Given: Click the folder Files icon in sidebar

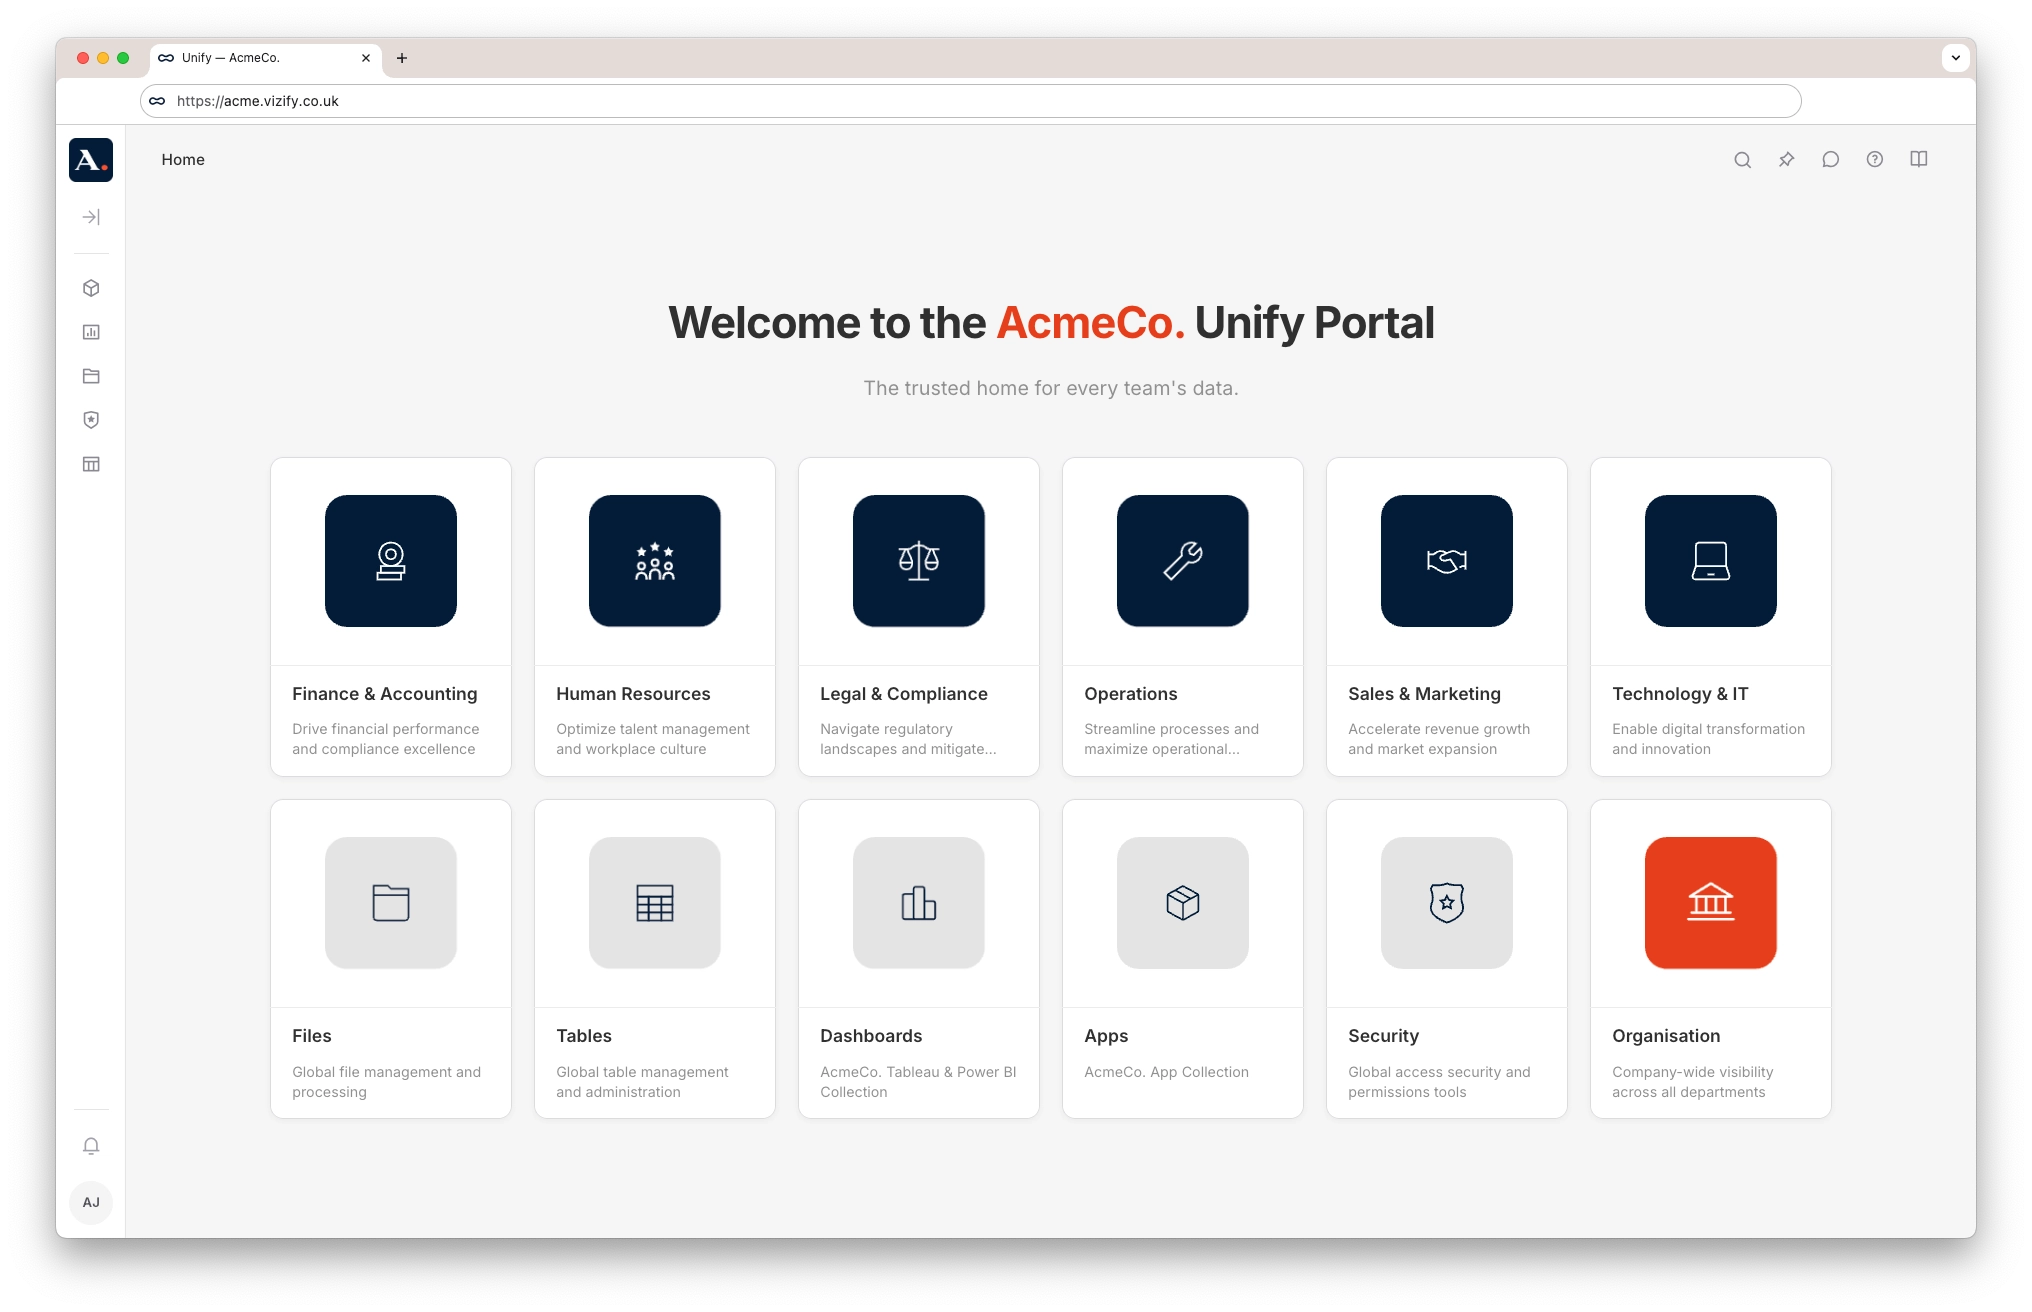Looking at the screenshot, I should click(91, 376).
